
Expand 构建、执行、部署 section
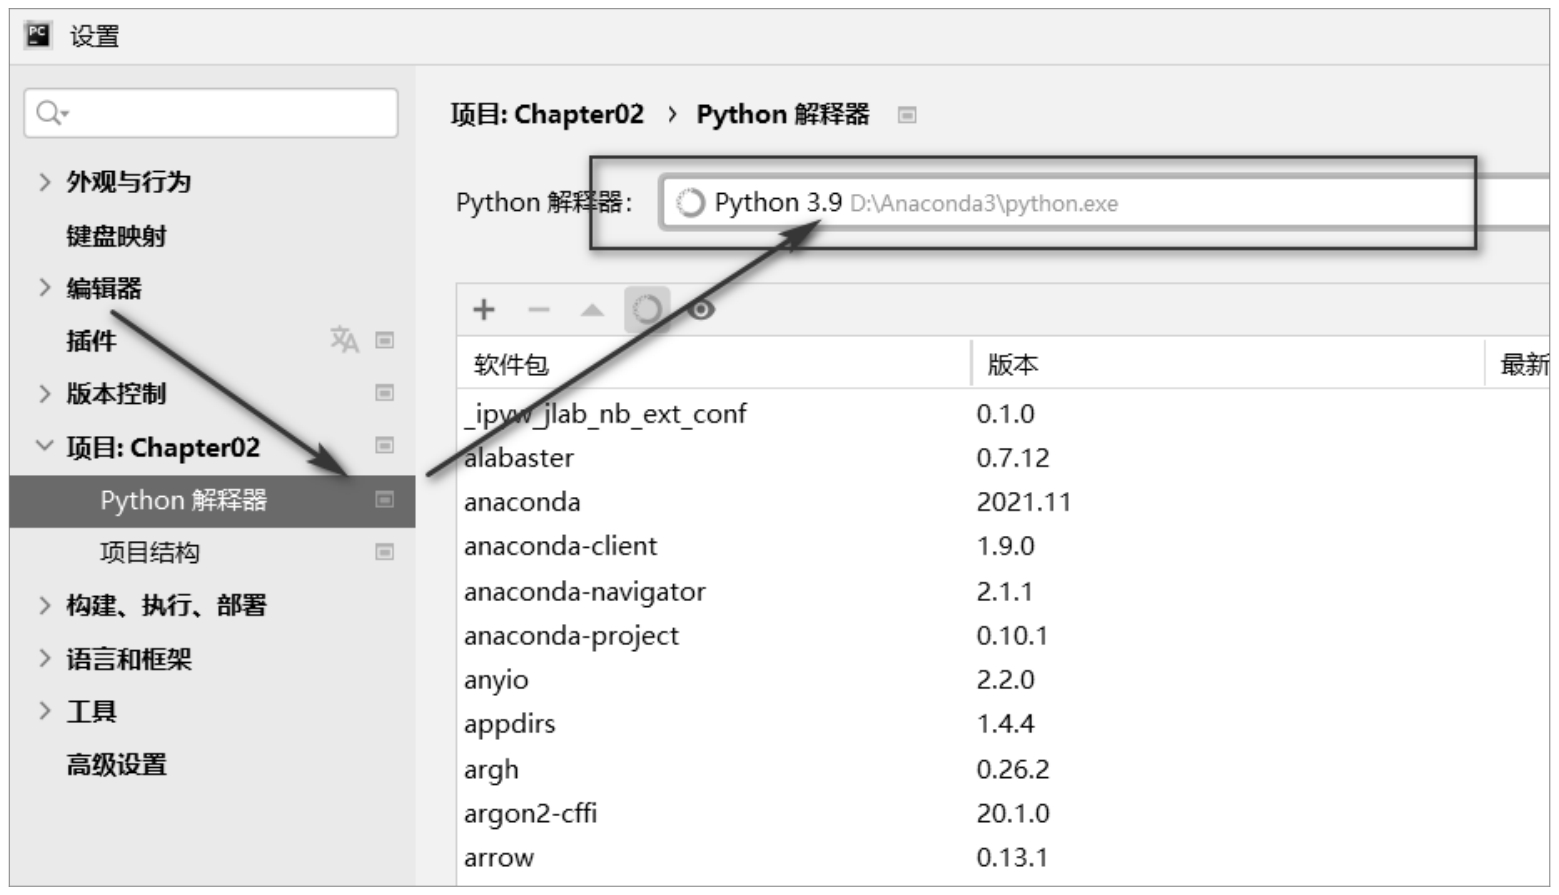[x=44, y=605]
